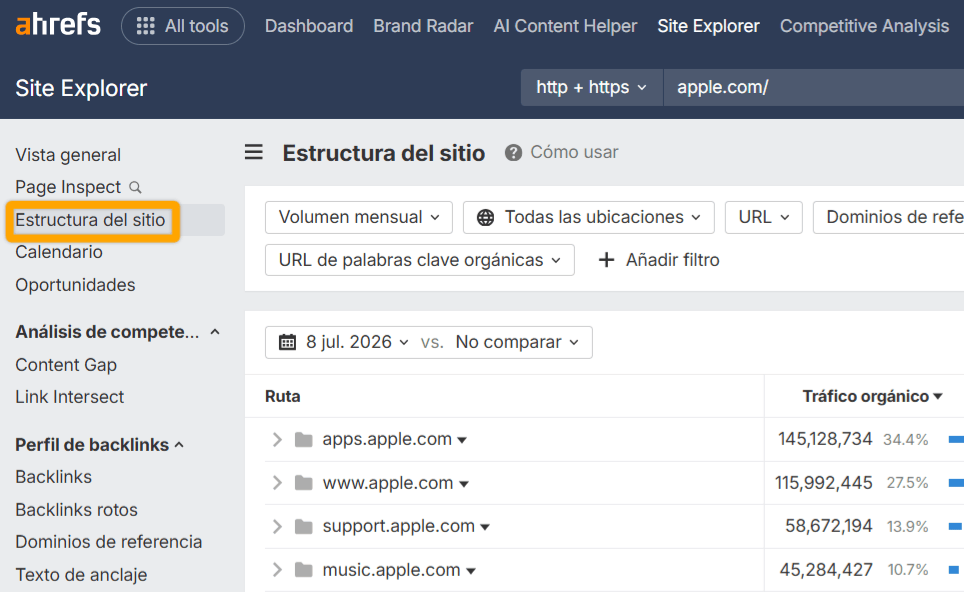The image size is (964, 592).
Task: Click the 10.7% share value
Action: (908, 570)
